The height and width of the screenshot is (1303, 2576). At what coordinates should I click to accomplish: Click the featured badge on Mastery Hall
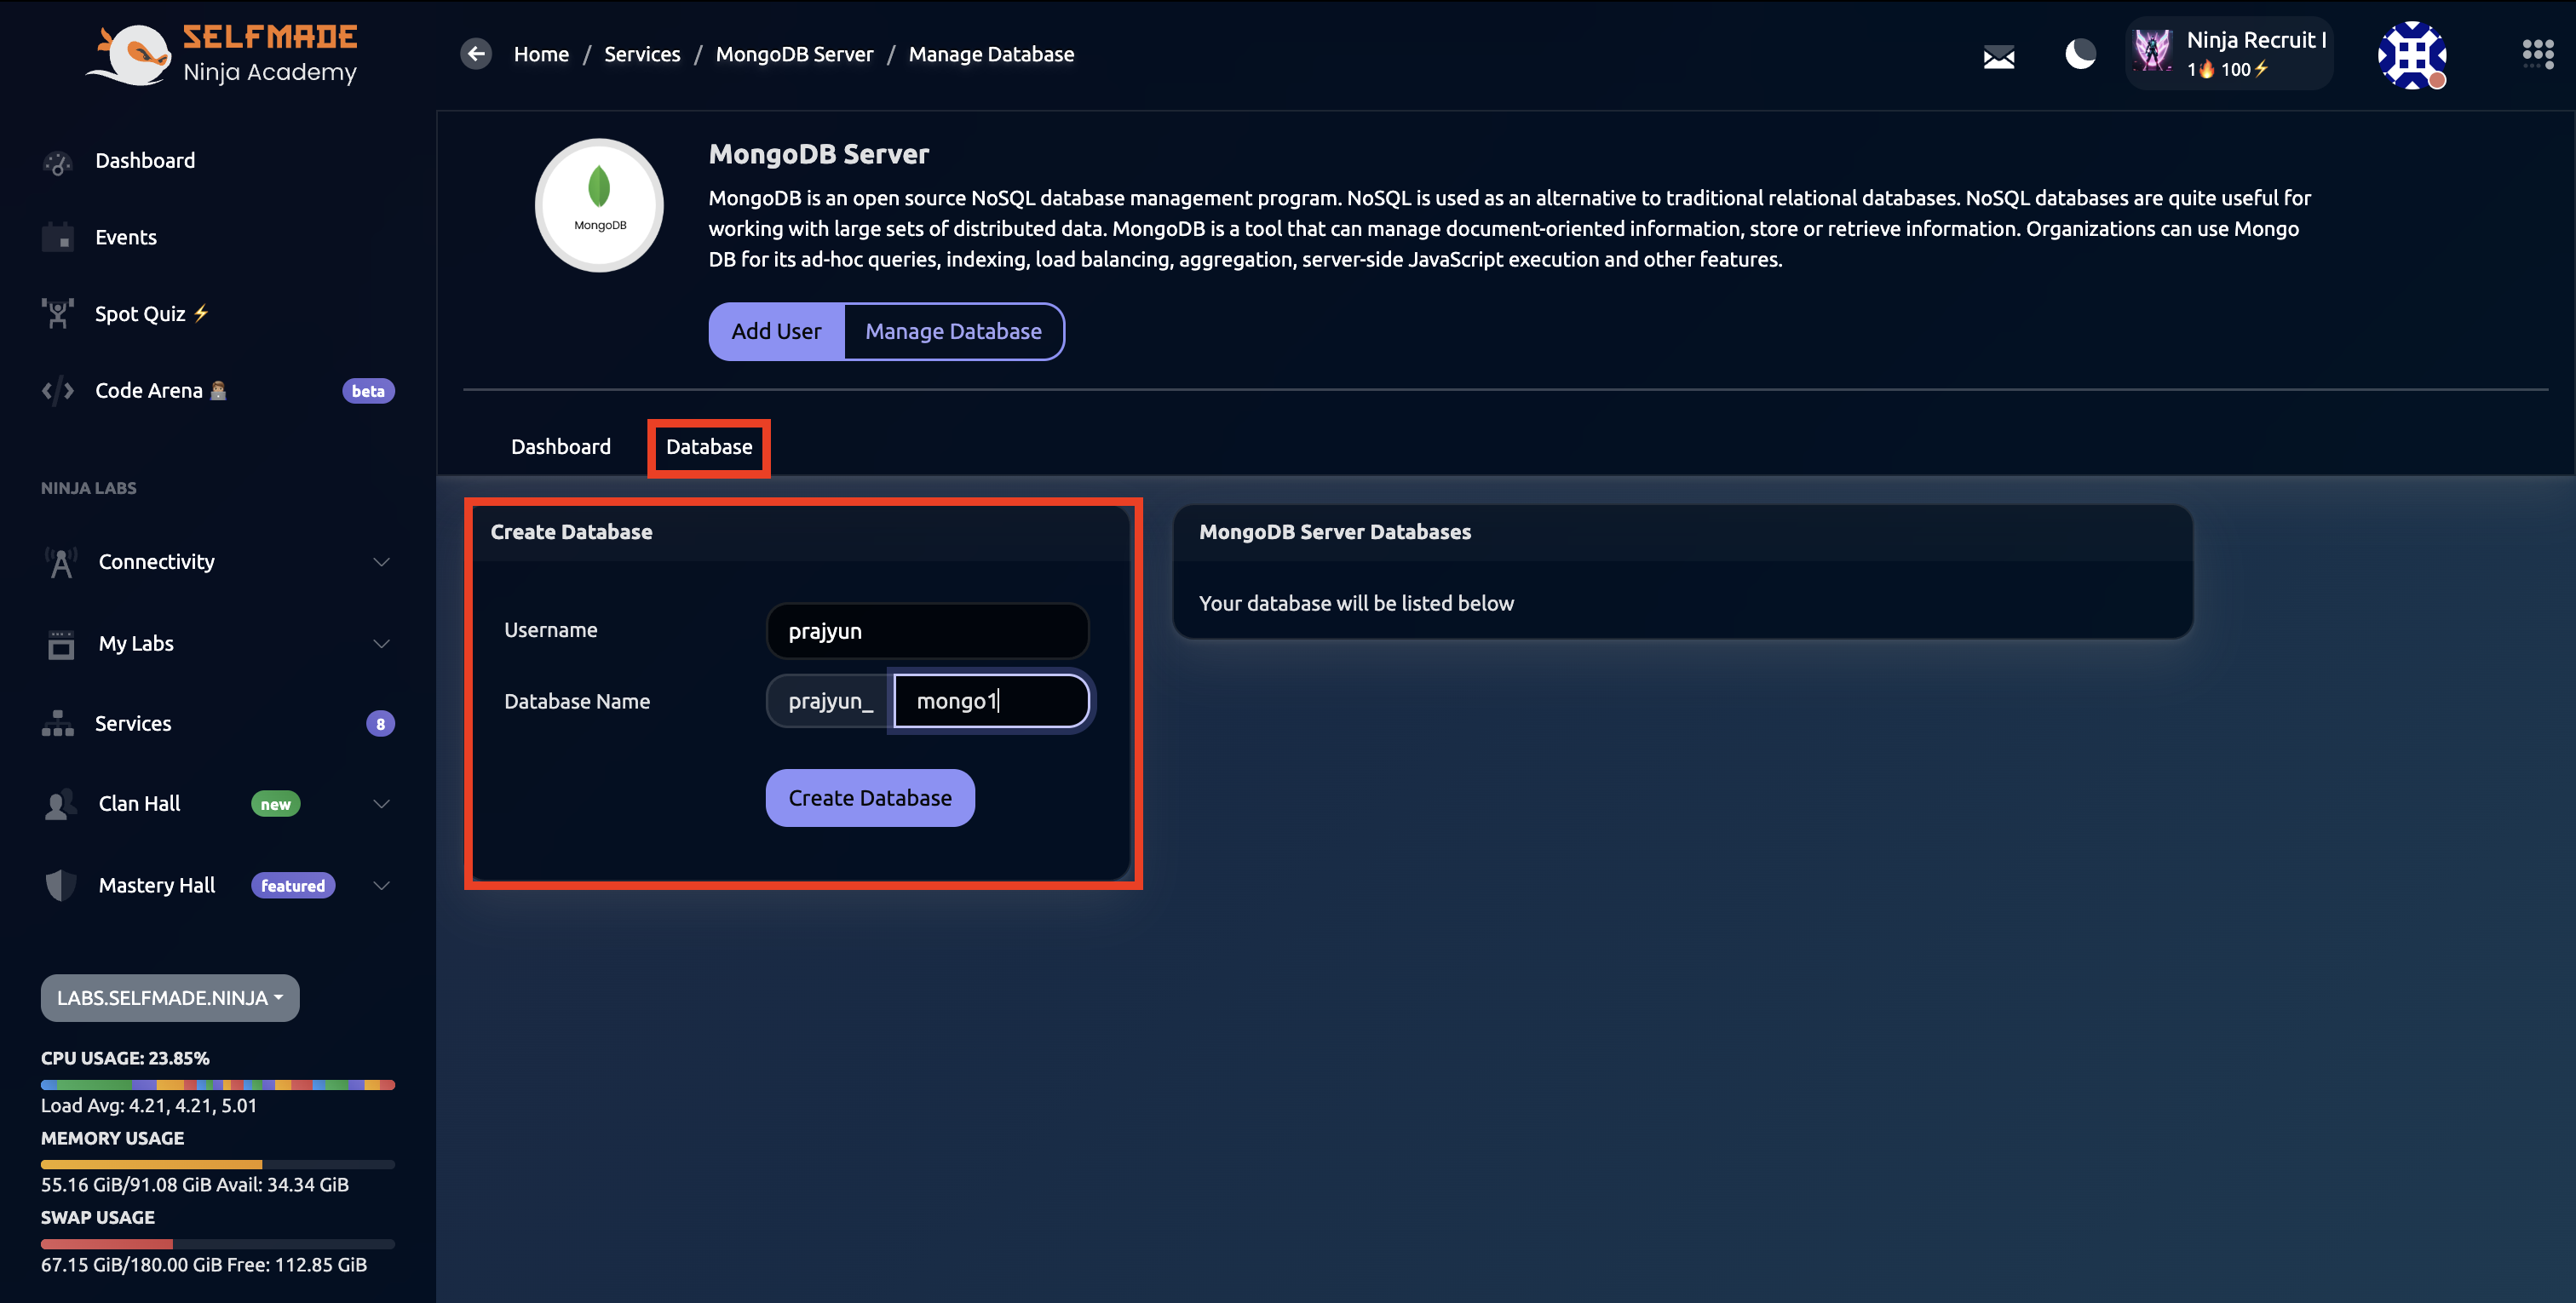(x=293, y=886)
